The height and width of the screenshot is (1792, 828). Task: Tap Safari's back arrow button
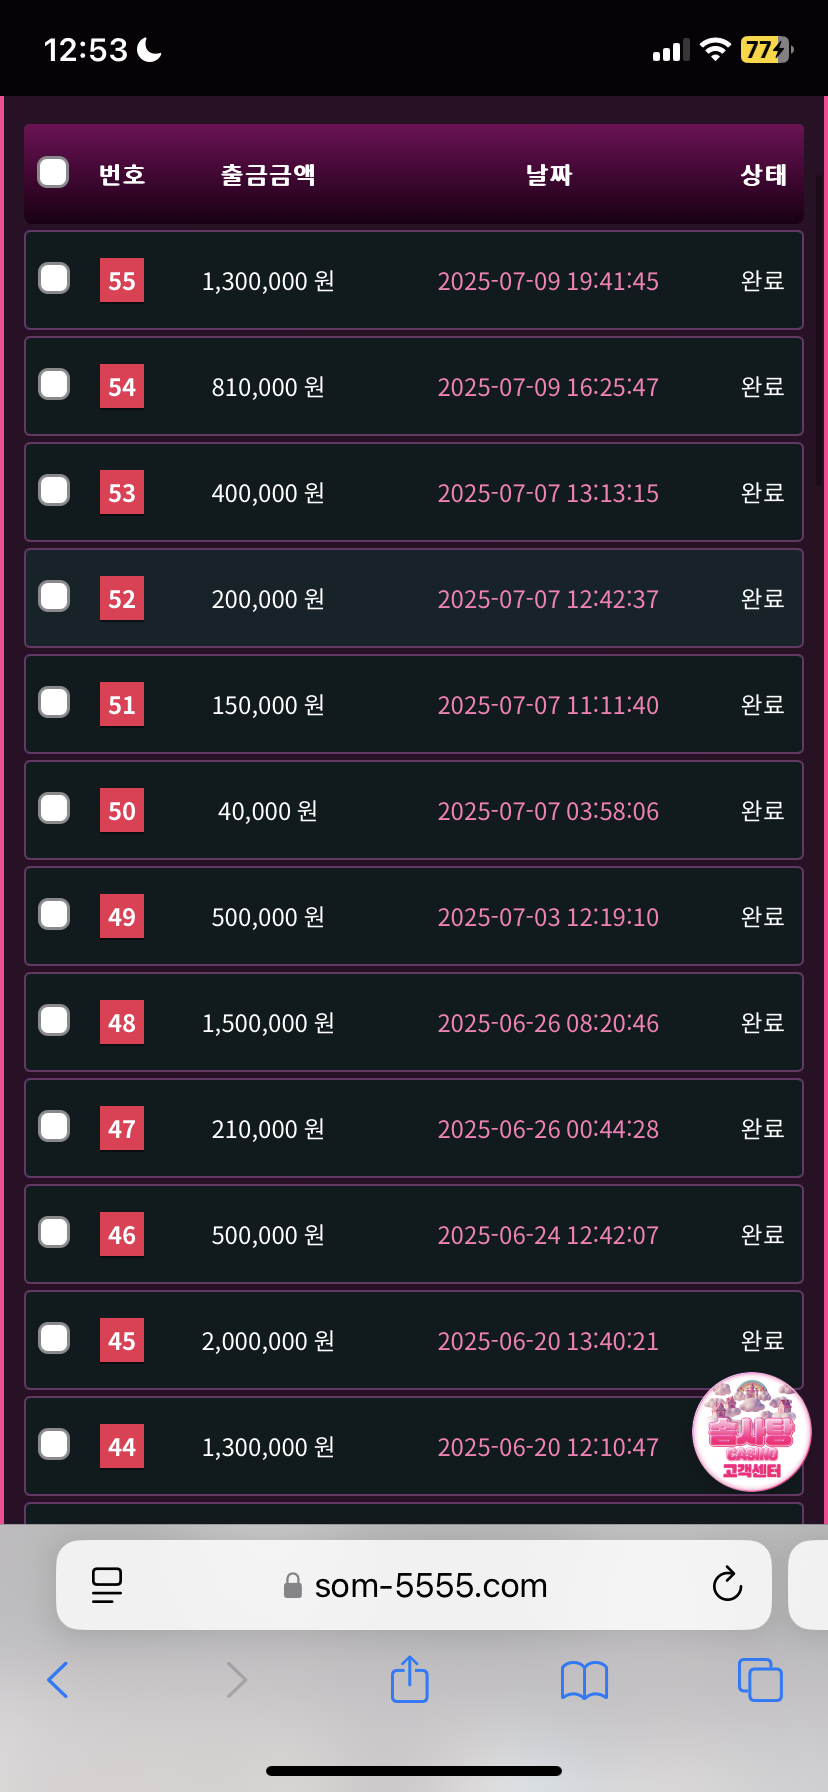(58, 1680)
